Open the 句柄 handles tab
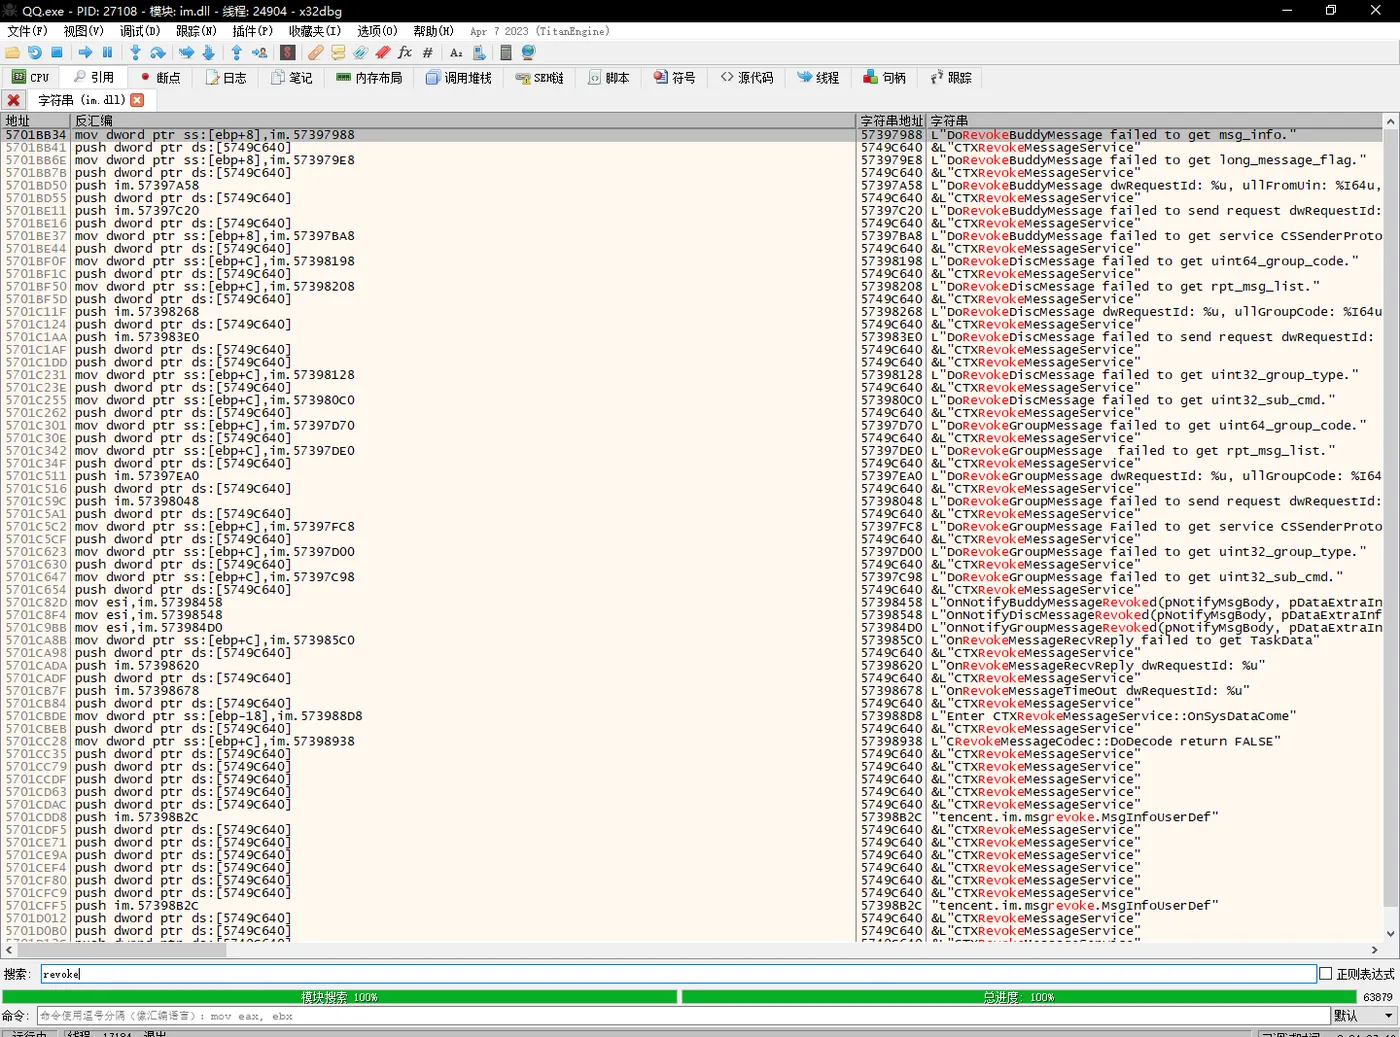 (x=885, y=77)
